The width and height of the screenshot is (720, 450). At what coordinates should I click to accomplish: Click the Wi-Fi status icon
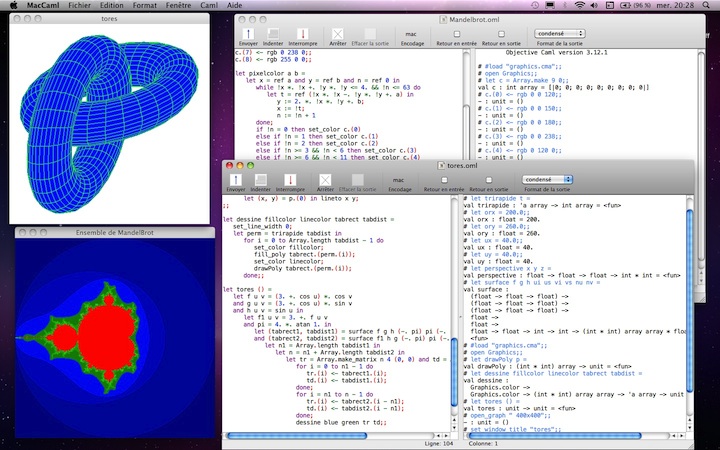[579, 6]
